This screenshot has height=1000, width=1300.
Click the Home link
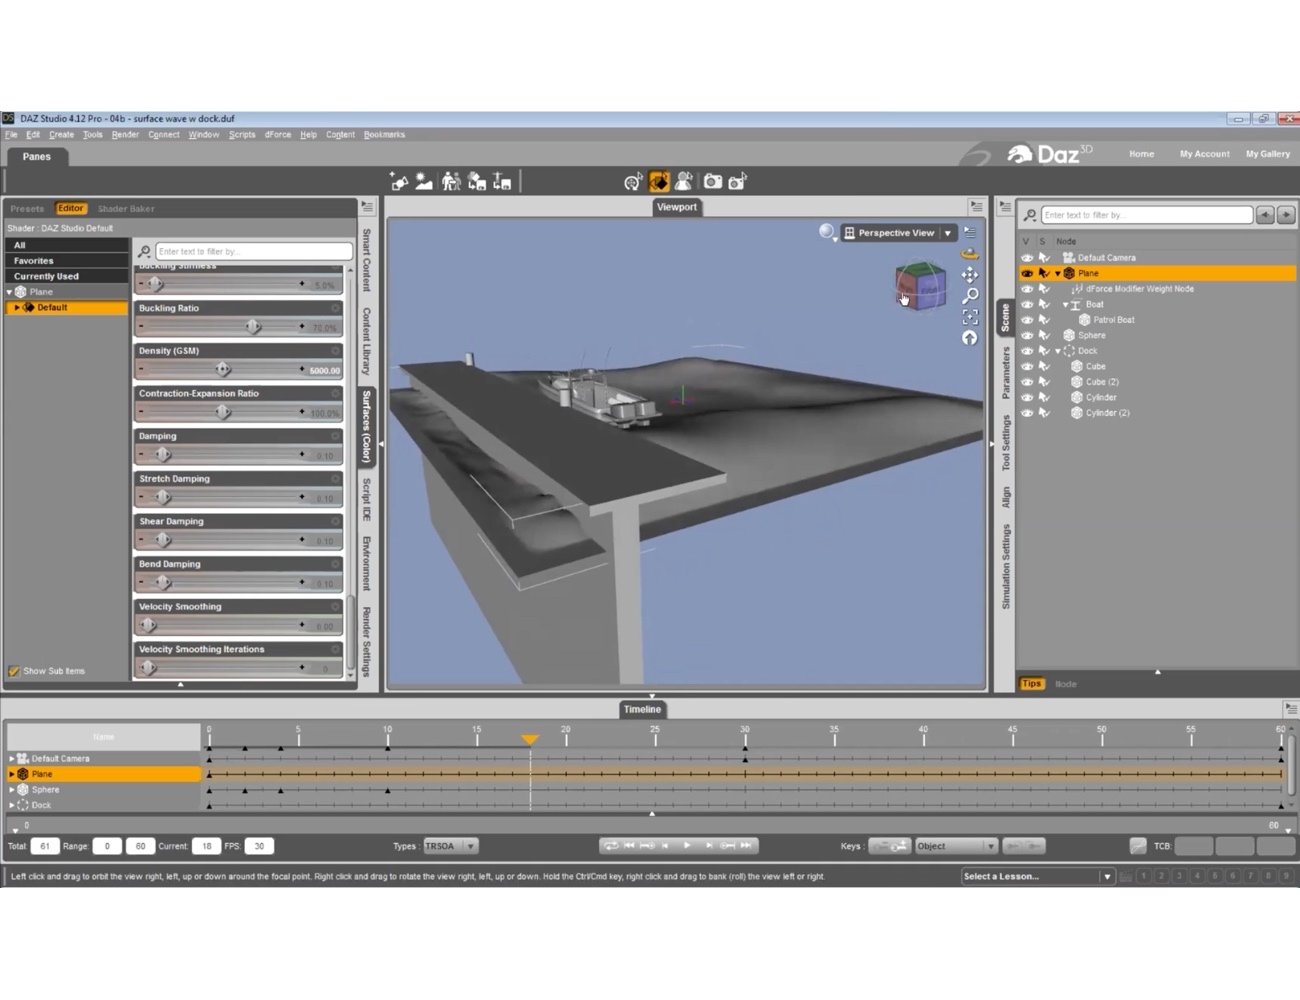1141,154
